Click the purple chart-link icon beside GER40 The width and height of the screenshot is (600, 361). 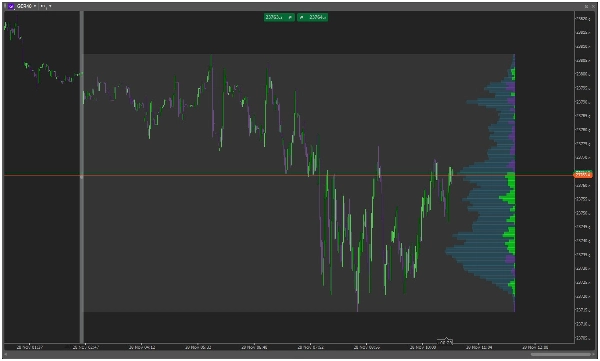11,6
